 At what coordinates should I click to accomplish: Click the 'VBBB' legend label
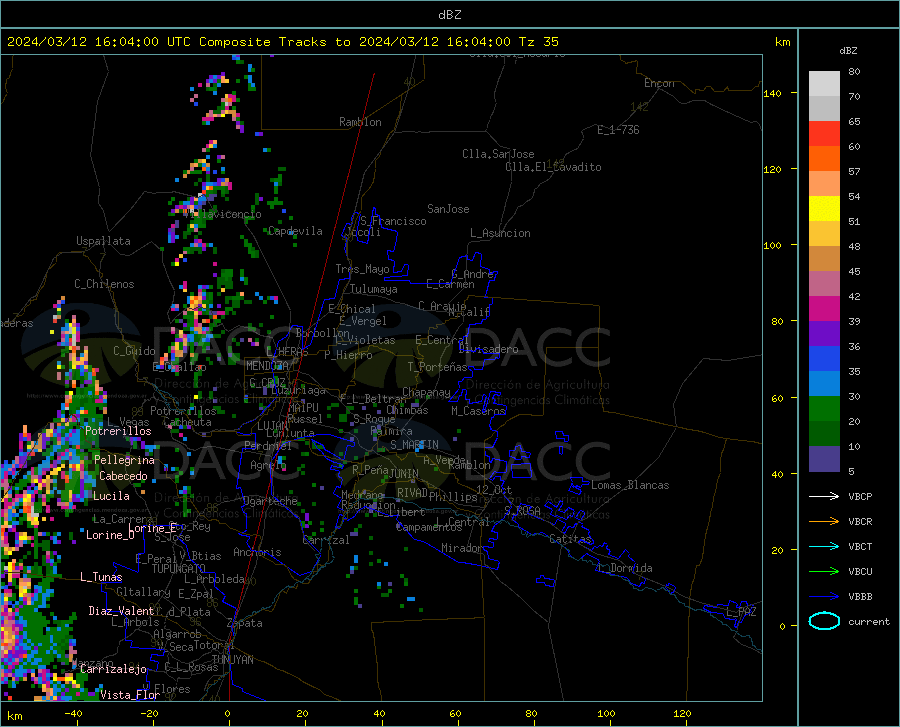[860, 597]
